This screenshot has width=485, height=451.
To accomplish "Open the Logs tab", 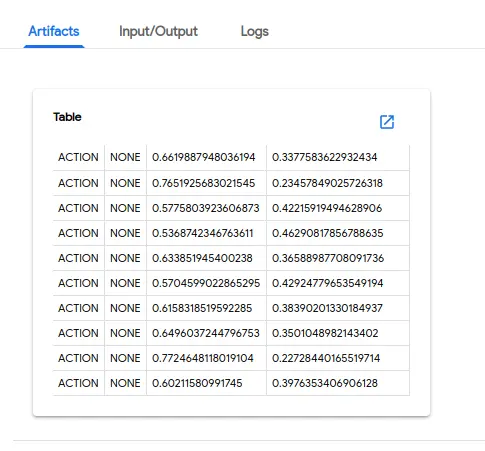I will pos(255,31).
